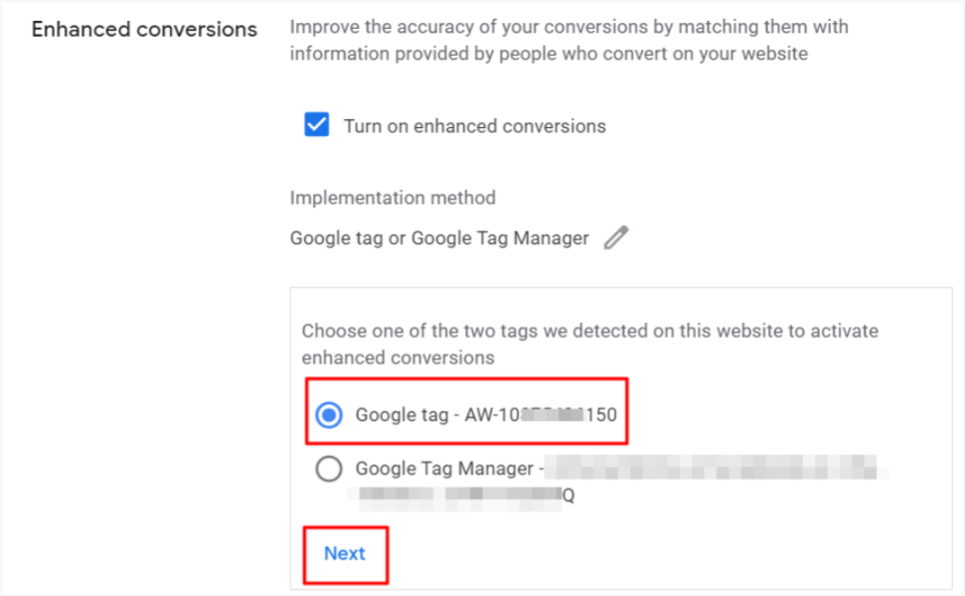Click the 'information provided by people who convert' line
Screen dimensions: 965x596
click(x=549, y=54)
